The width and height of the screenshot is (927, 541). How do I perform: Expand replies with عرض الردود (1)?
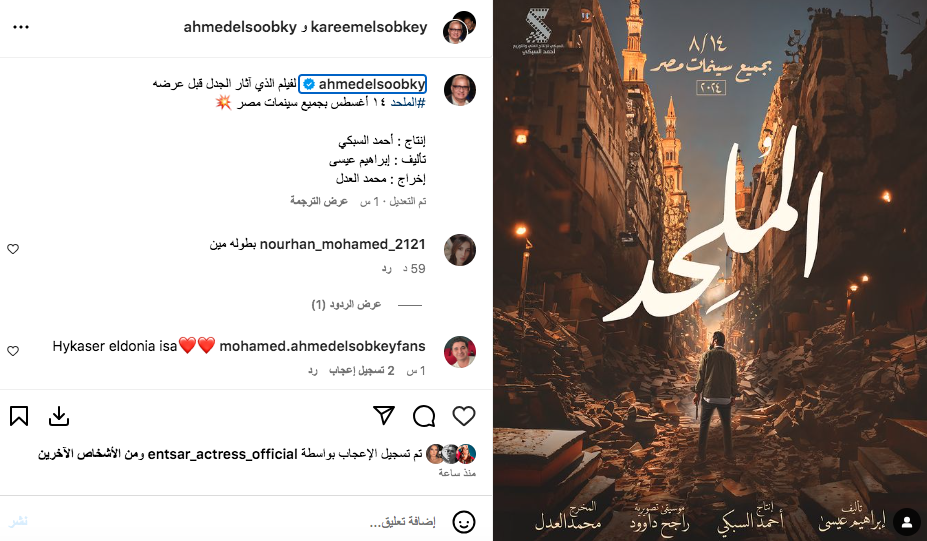(x=346, y=304)
